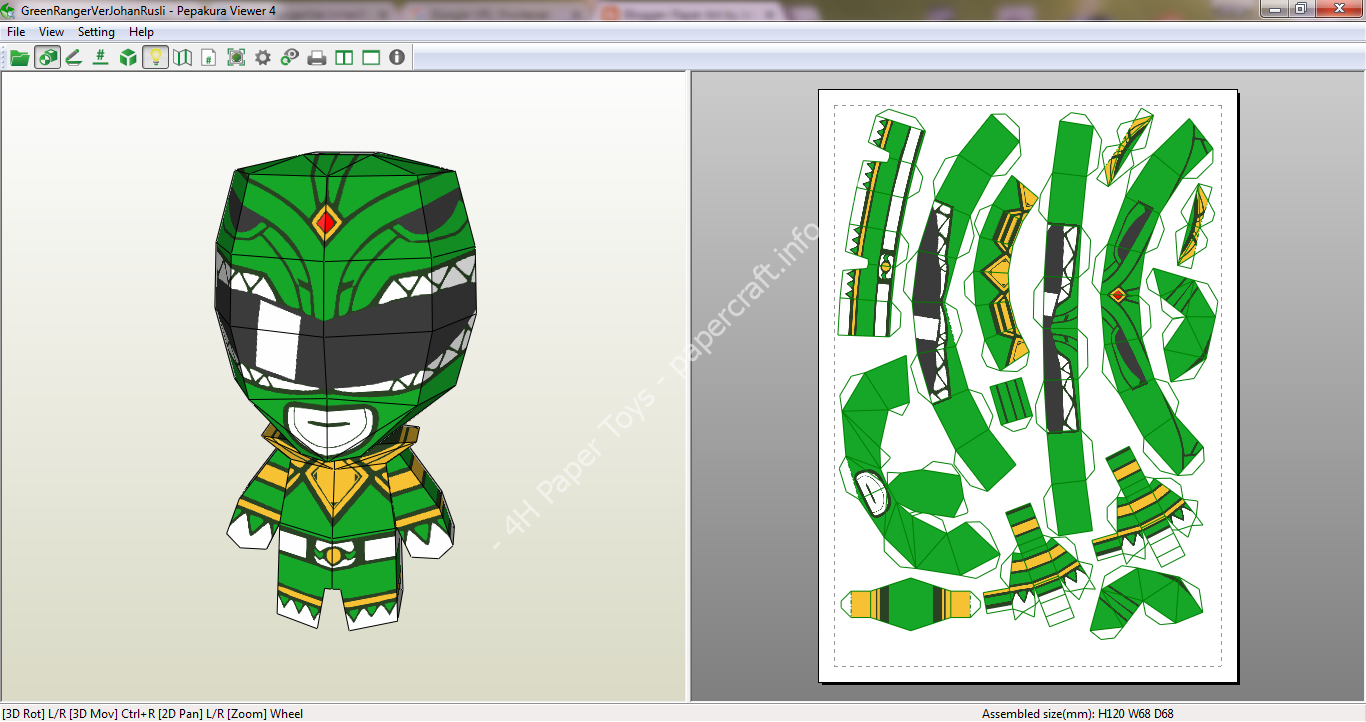The width and height of the screenshot is (1366, 722).
Task: Click the show edge ID hash icon
Action: pos(101,58)
